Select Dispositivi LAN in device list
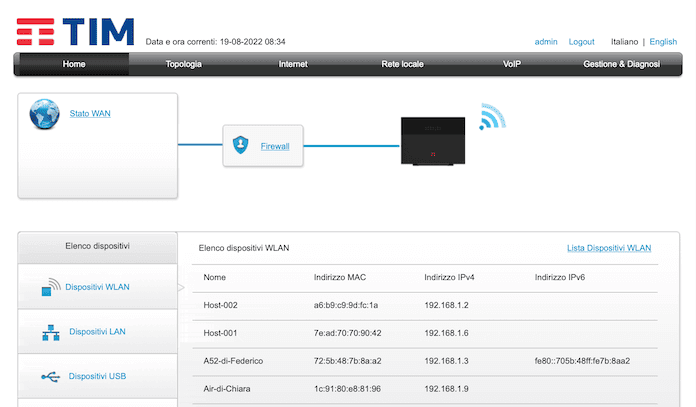Screen dimensions: 696x407 pyautogui.click(x=97, y=332)
